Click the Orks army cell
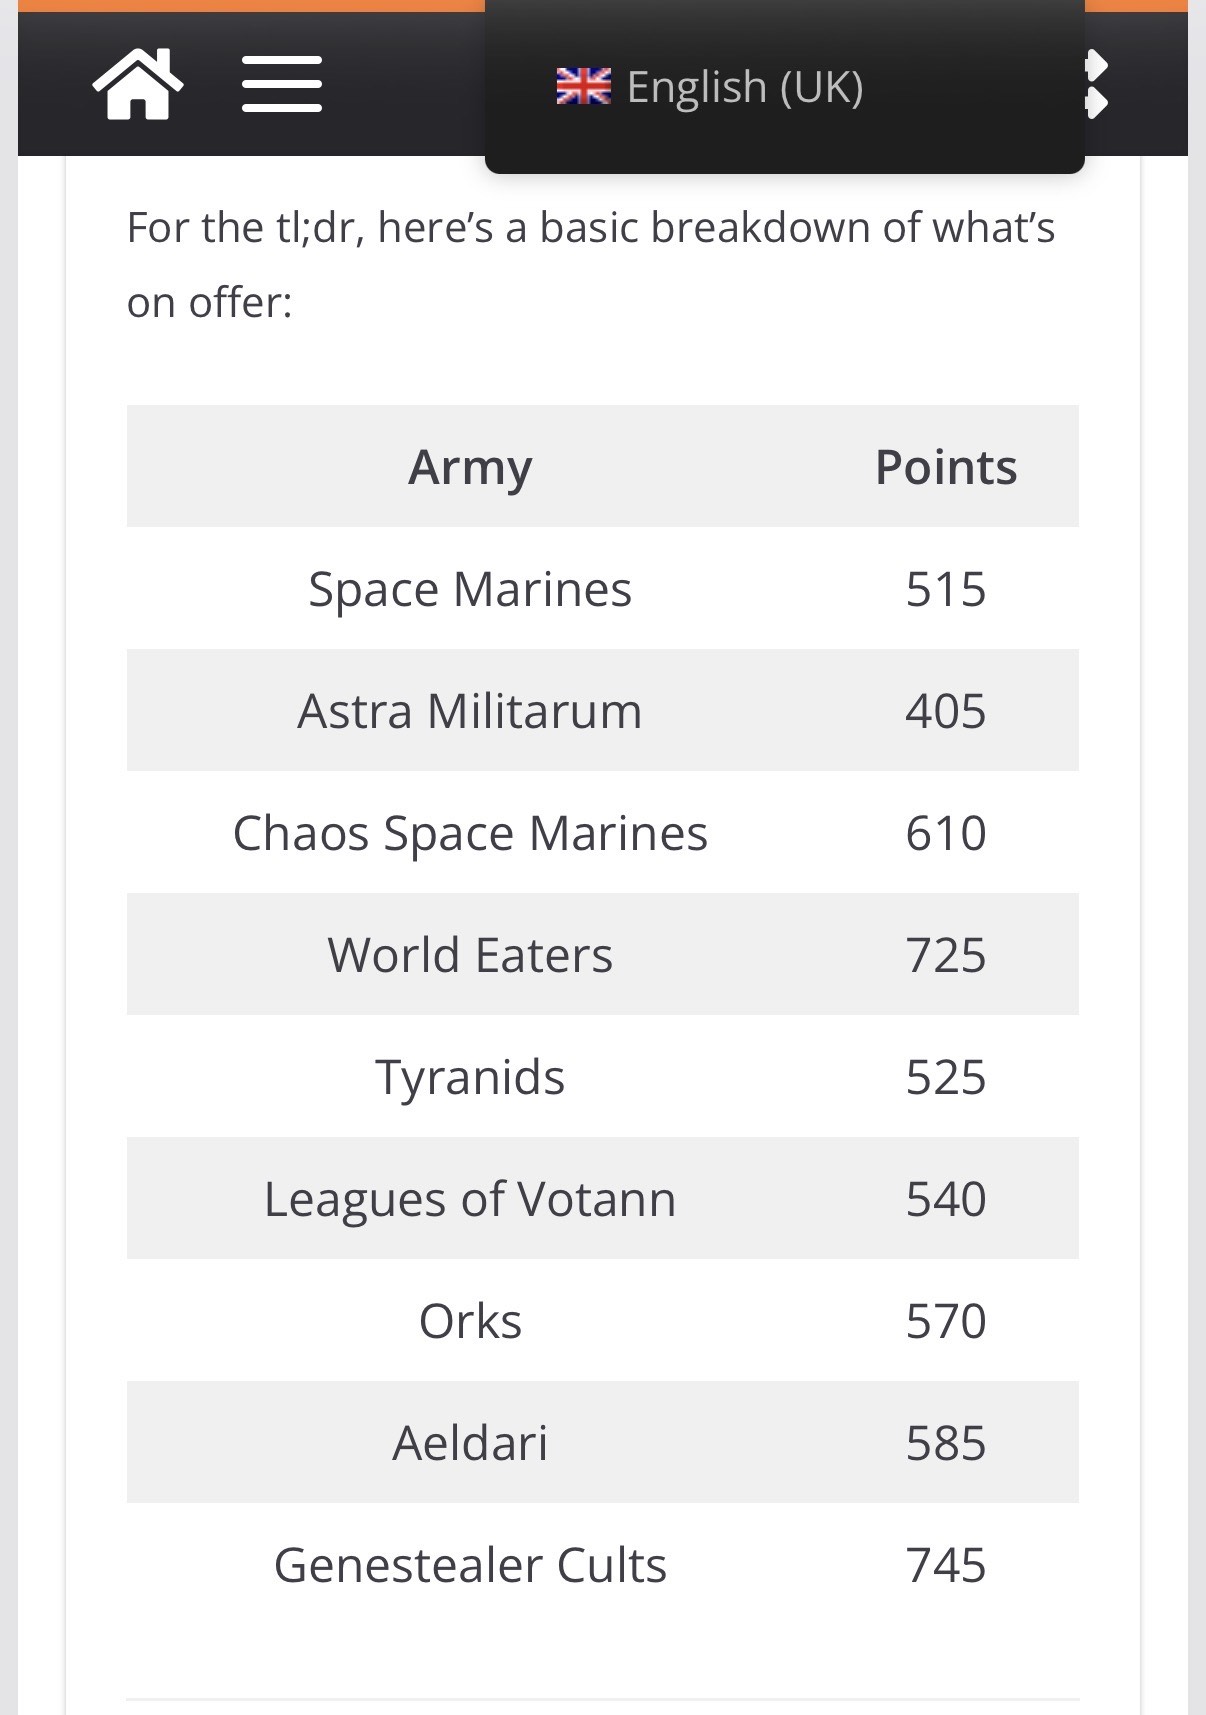This screenshot has width=1206, height=1715. 470,1321
